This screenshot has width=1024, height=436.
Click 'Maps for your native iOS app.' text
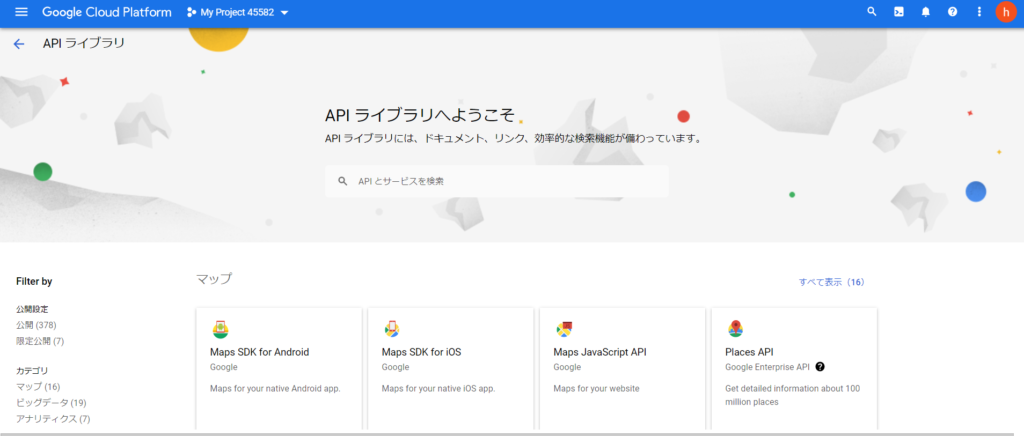click(438, 388)
